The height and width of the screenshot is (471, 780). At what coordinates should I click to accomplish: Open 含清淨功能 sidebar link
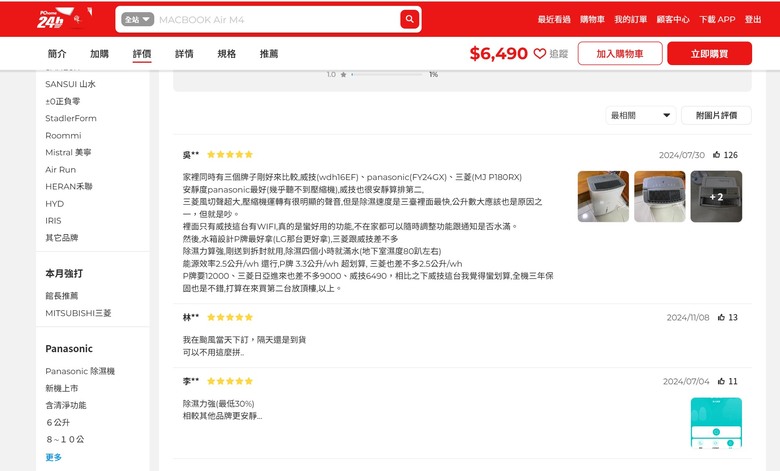(66, 405)
